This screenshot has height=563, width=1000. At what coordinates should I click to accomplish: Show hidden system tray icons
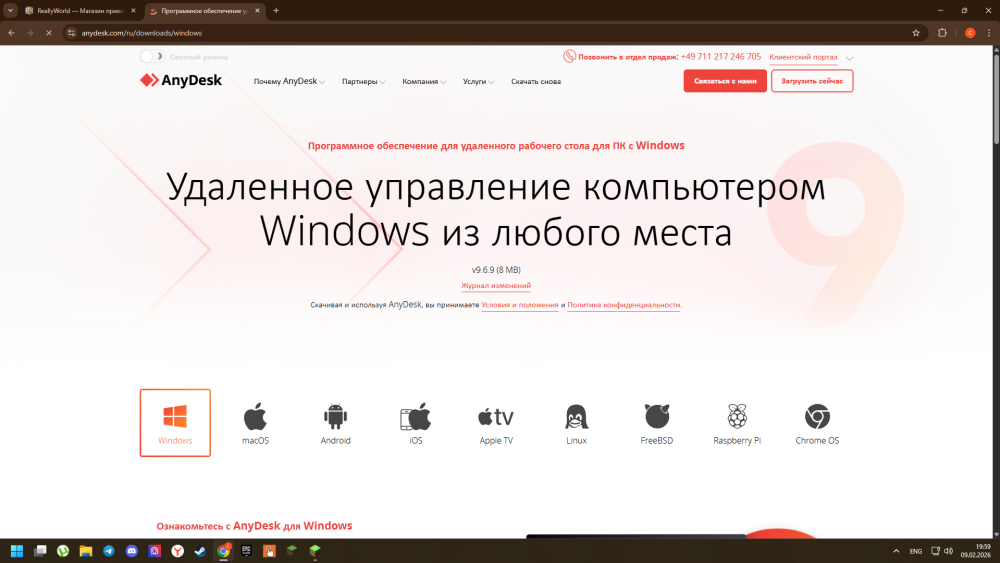tap(896, 551)
